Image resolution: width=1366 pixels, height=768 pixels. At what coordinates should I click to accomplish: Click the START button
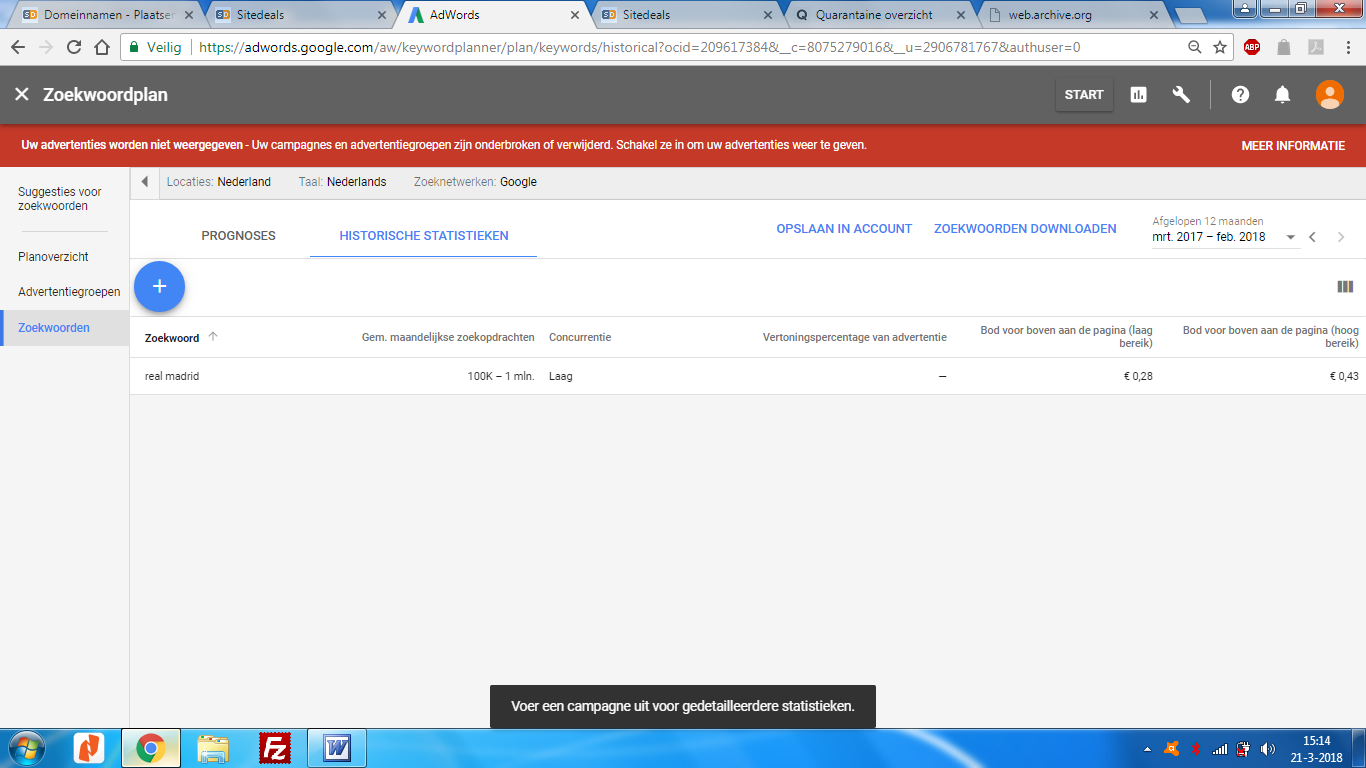tap(1084, 95)
